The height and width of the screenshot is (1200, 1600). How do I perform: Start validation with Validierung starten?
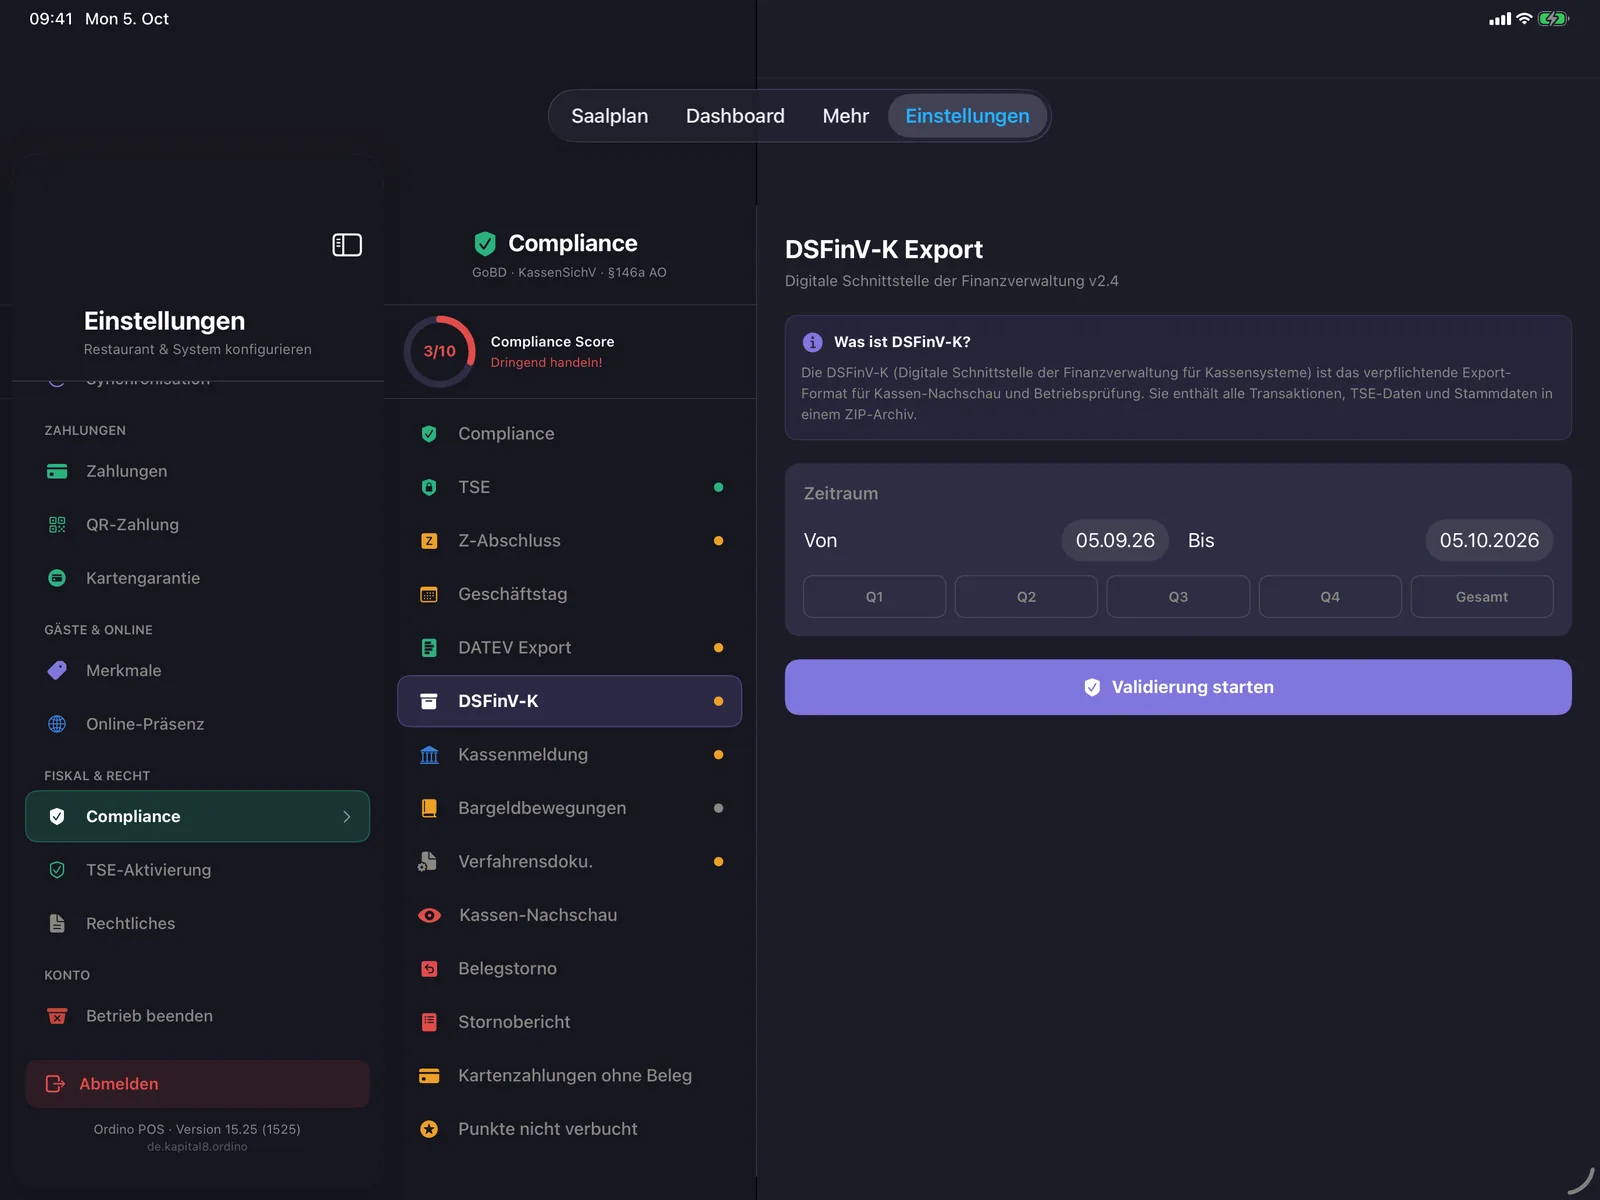[1178, 687]
